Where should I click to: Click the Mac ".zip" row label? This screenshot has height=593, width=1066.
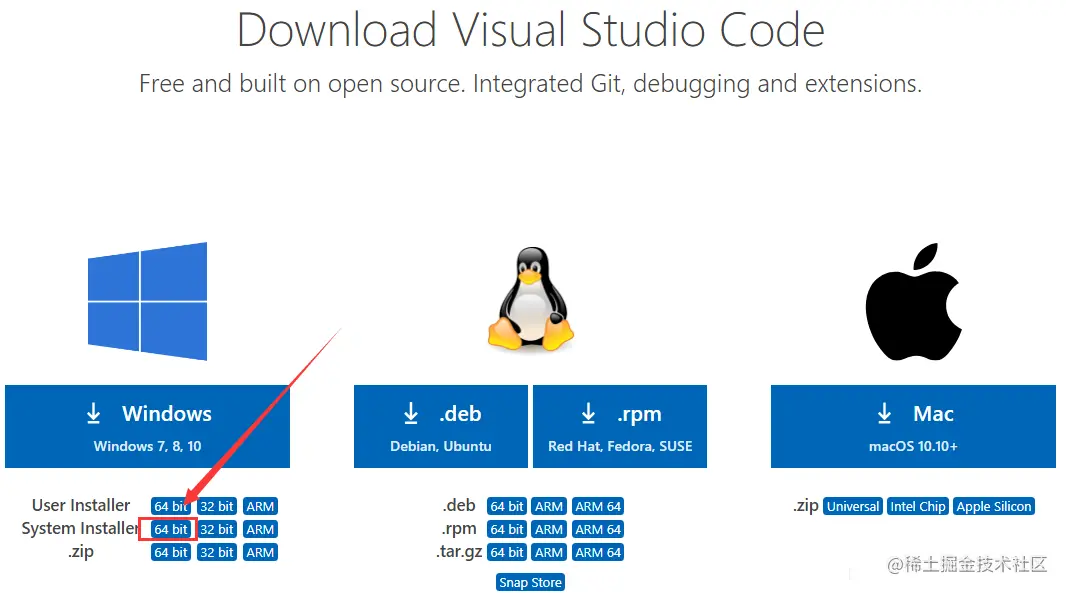click(x=806, y=506)
